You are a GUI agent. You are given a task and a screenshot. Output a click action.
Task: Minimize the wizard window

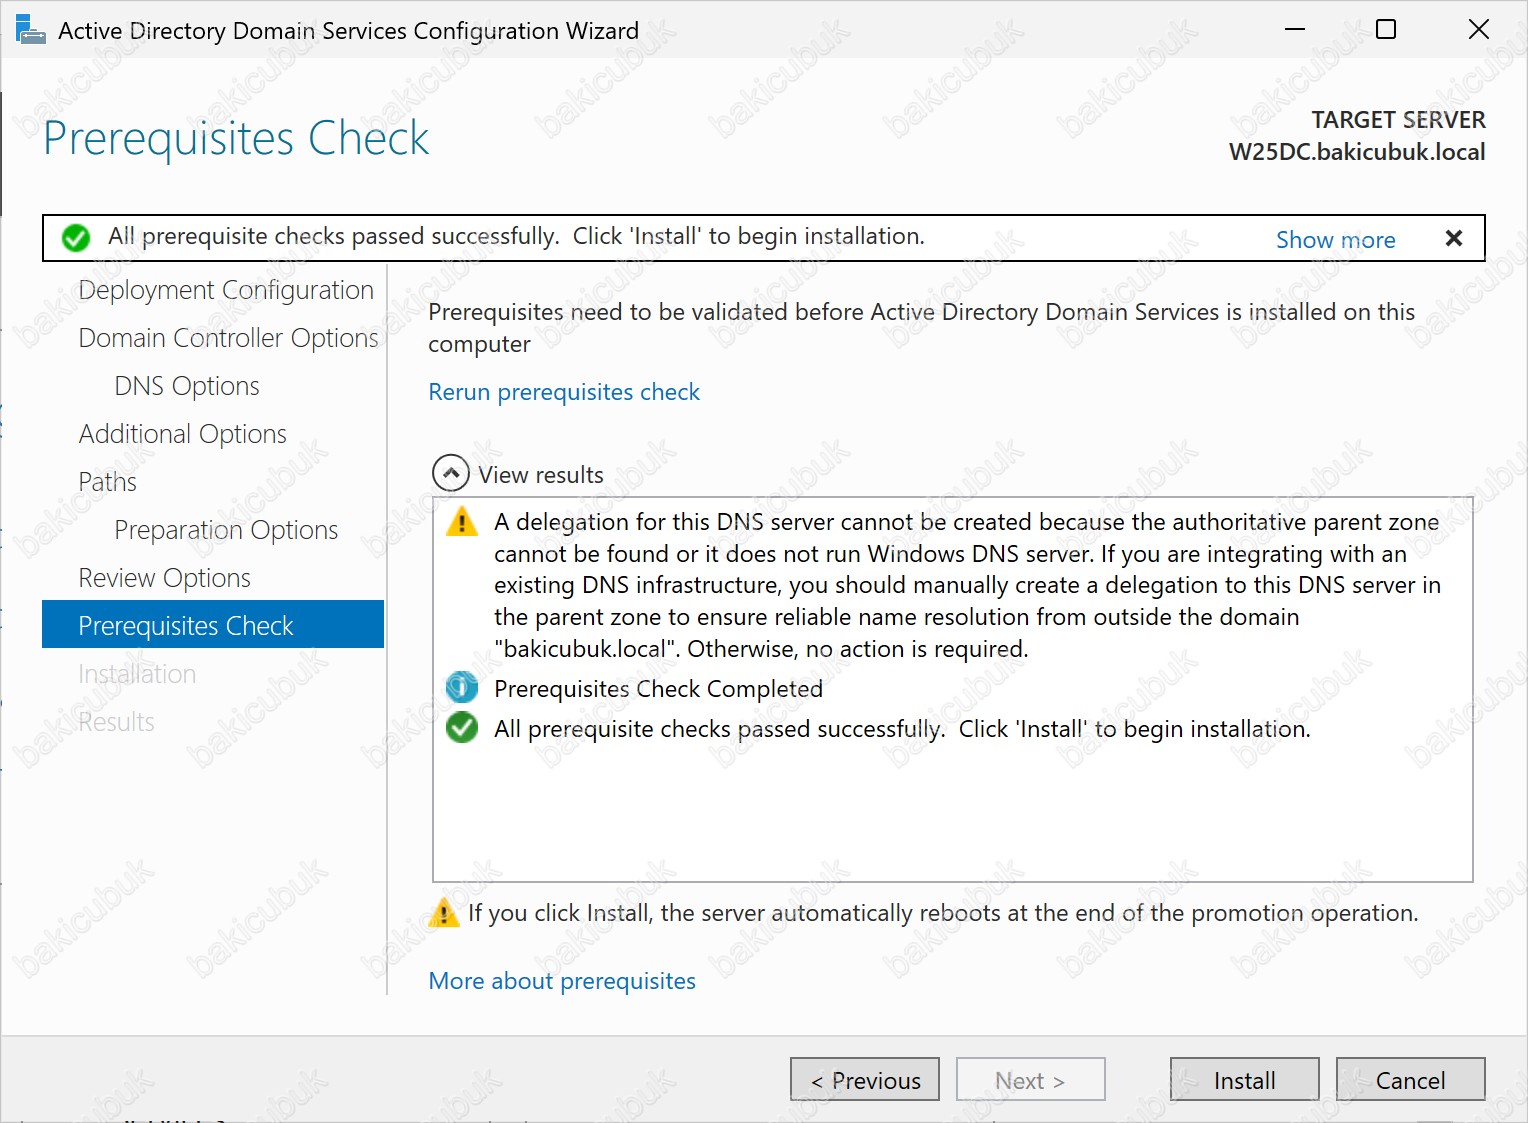(x=1295, y=29)
